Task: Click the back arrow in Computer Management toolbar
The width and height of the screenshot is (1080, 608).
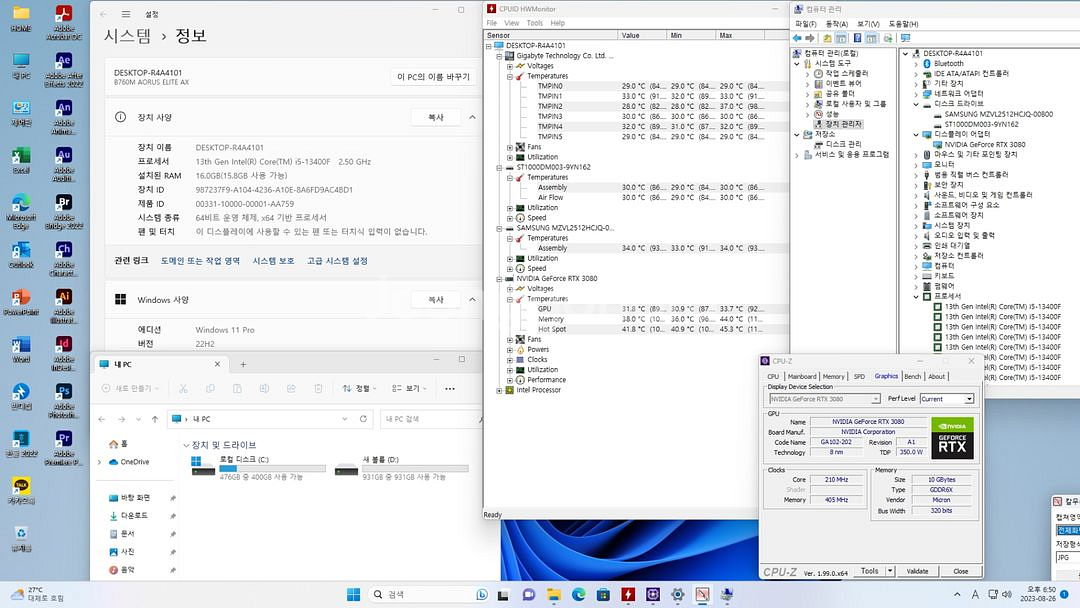Action: tap(797, 38)
